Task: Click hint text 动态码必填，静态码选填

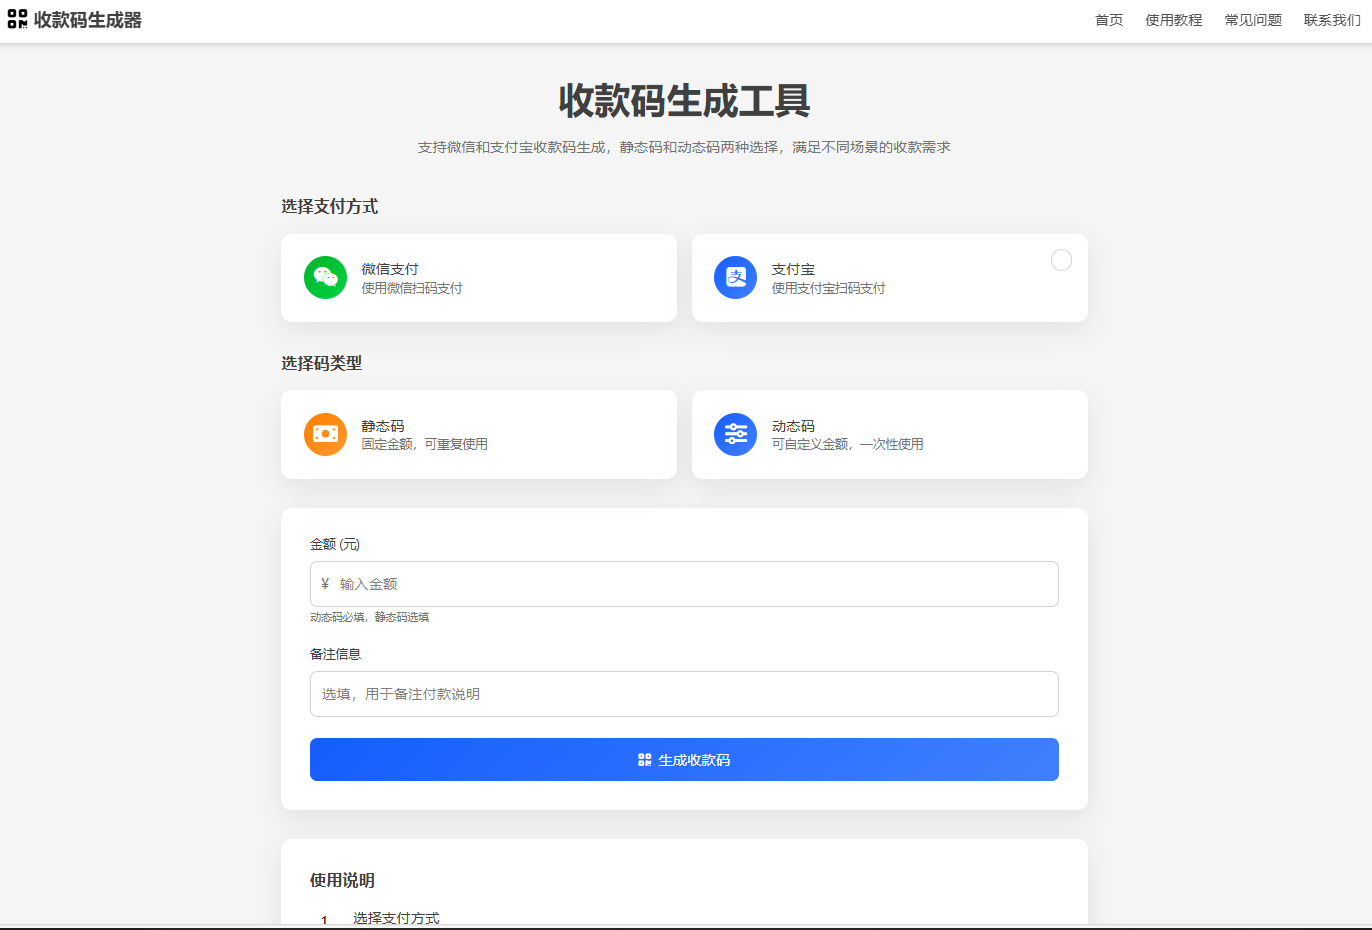Action: (370, 617)
